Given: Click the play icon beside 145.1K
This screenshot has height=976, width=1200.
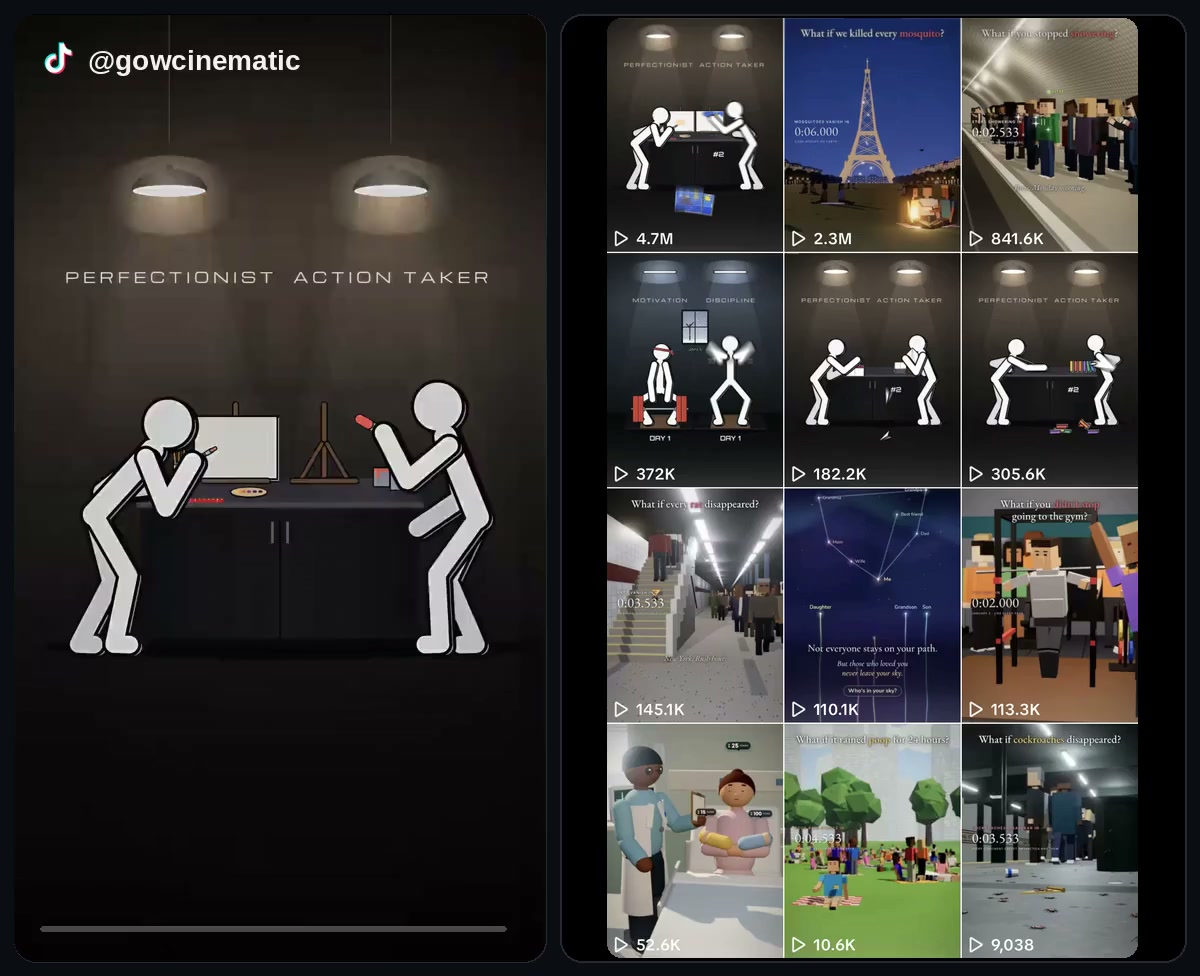Looking at the screenshot, I should click(x=621, y=709).
